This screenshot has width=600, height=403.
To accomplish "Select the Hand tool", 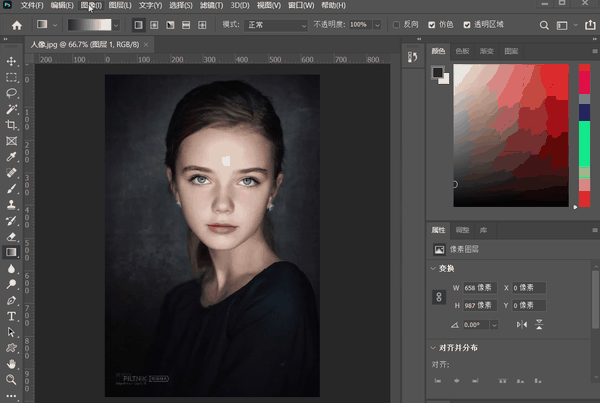I will click(x=11, y=363).
